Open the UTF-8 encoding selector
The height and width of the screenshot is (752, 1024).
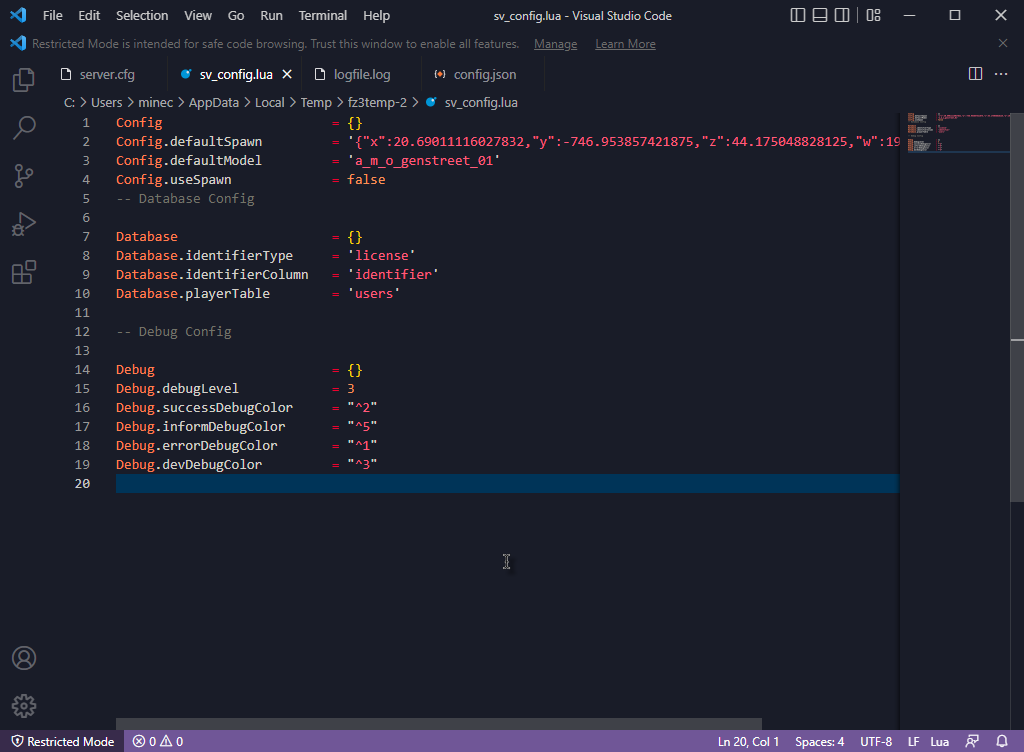pyautogui.click(x=875, y=742)
